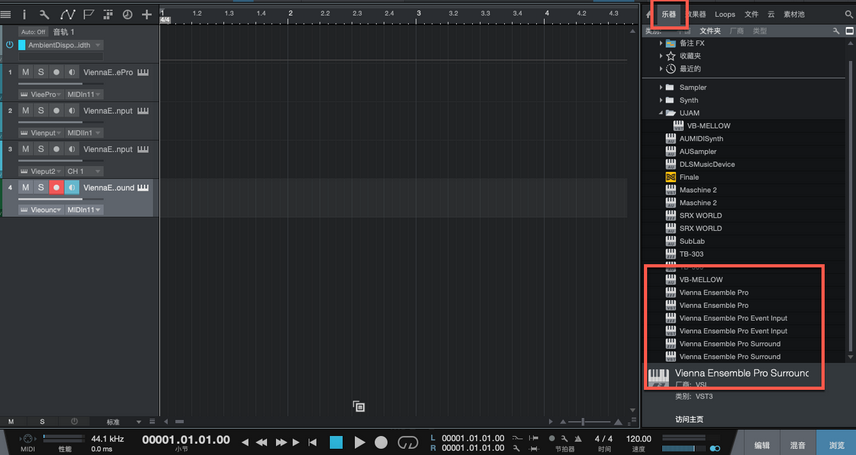Screen dimensions: 856x455
Task: Switch to the 文件 browser tab
Action: coord(751,14)
